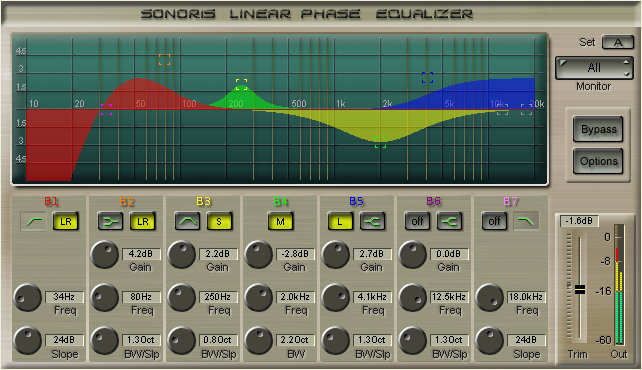Screen dimensions: 642x370
Task: Select the B7 low-pass filter shape icon
Action: pyautogui.click(x=526, y=222)
